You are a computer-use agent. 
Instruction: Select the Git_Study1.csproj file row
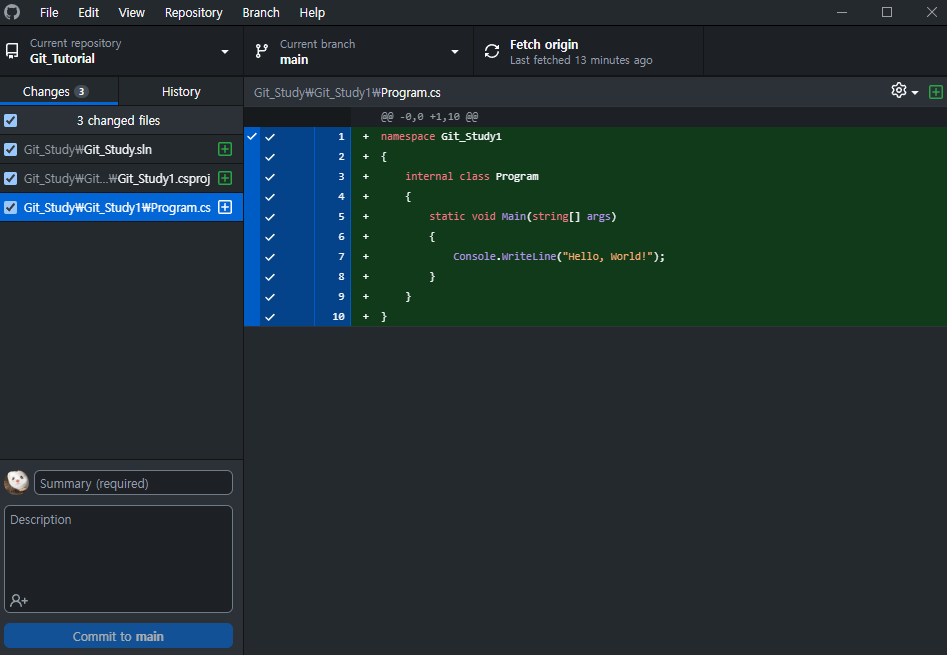(121, 178)
